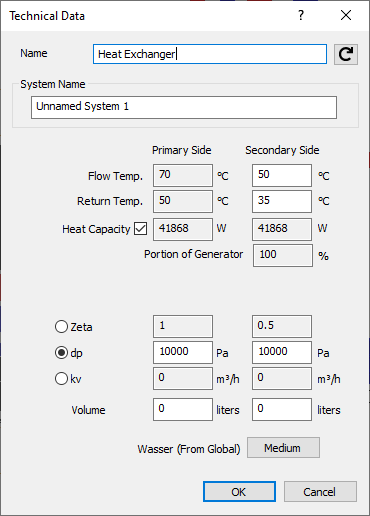Click the Wasser (From Global) label
The height and width of the screenshot is (516, 370).
[189, 449]
